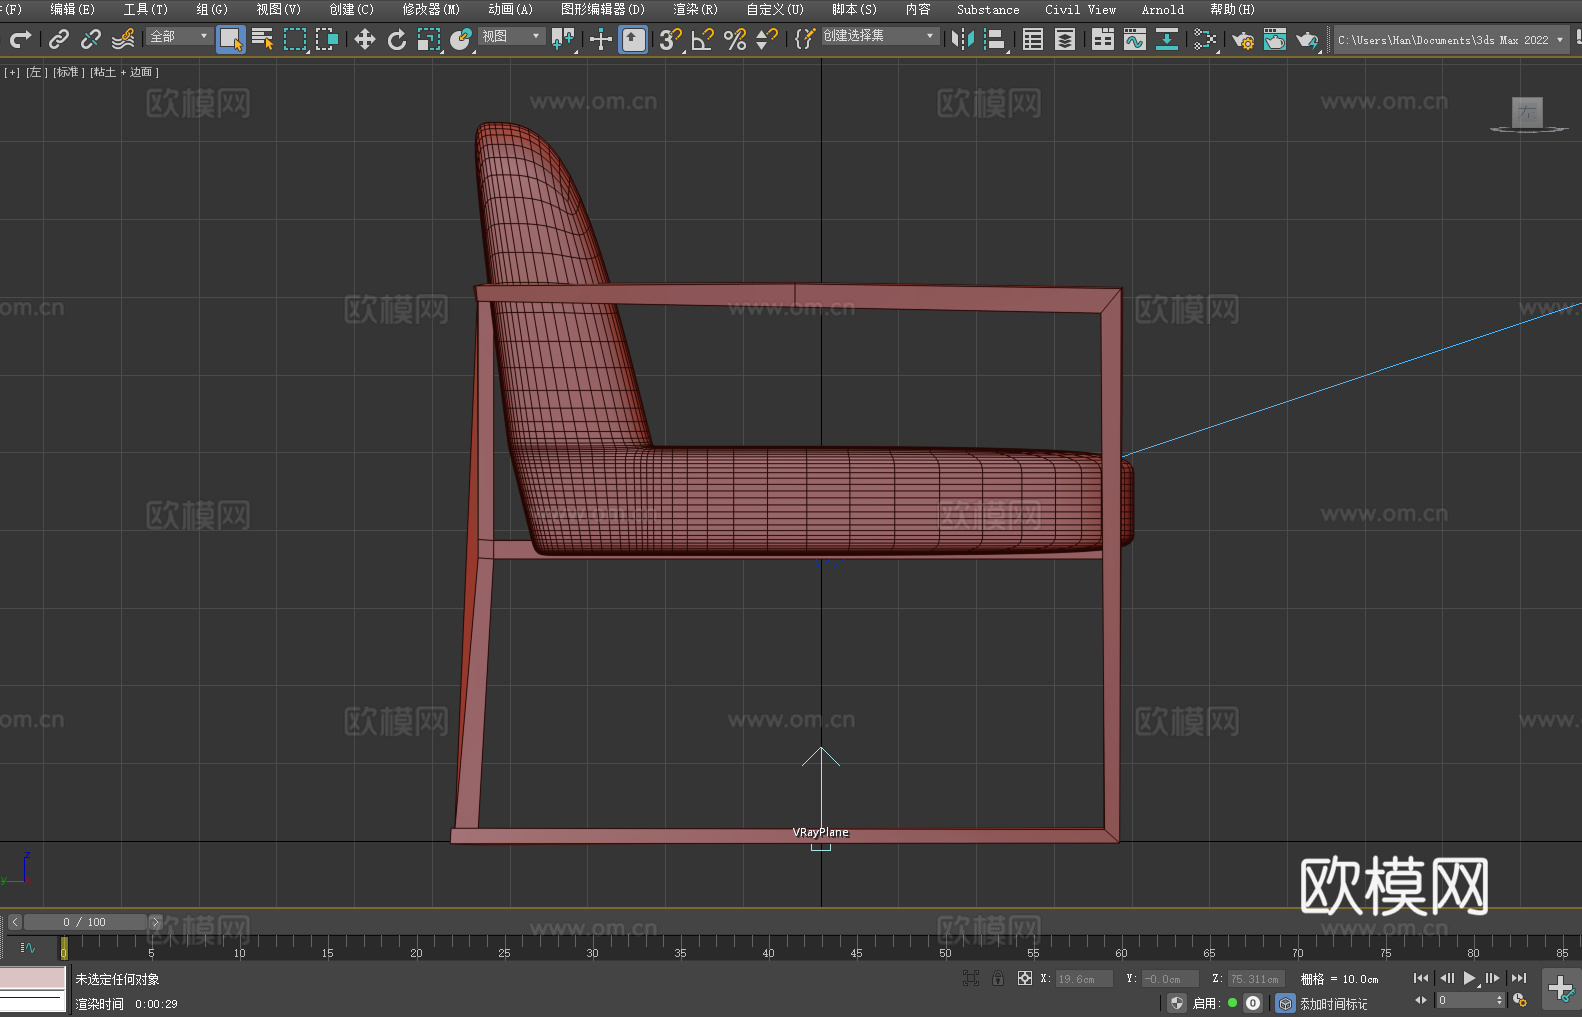Viewport: 1582px width, 1017px height.
Task: Open the Arnold menu
Action: tap(1163, 9)
